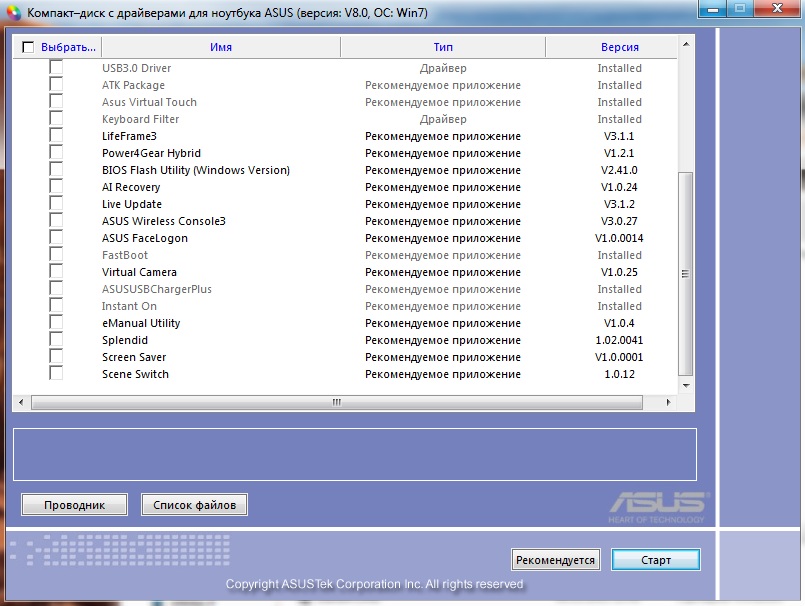This screenshot has width=805, height=606.
Task: Click the ASUS logo
Action: point(657,504)
